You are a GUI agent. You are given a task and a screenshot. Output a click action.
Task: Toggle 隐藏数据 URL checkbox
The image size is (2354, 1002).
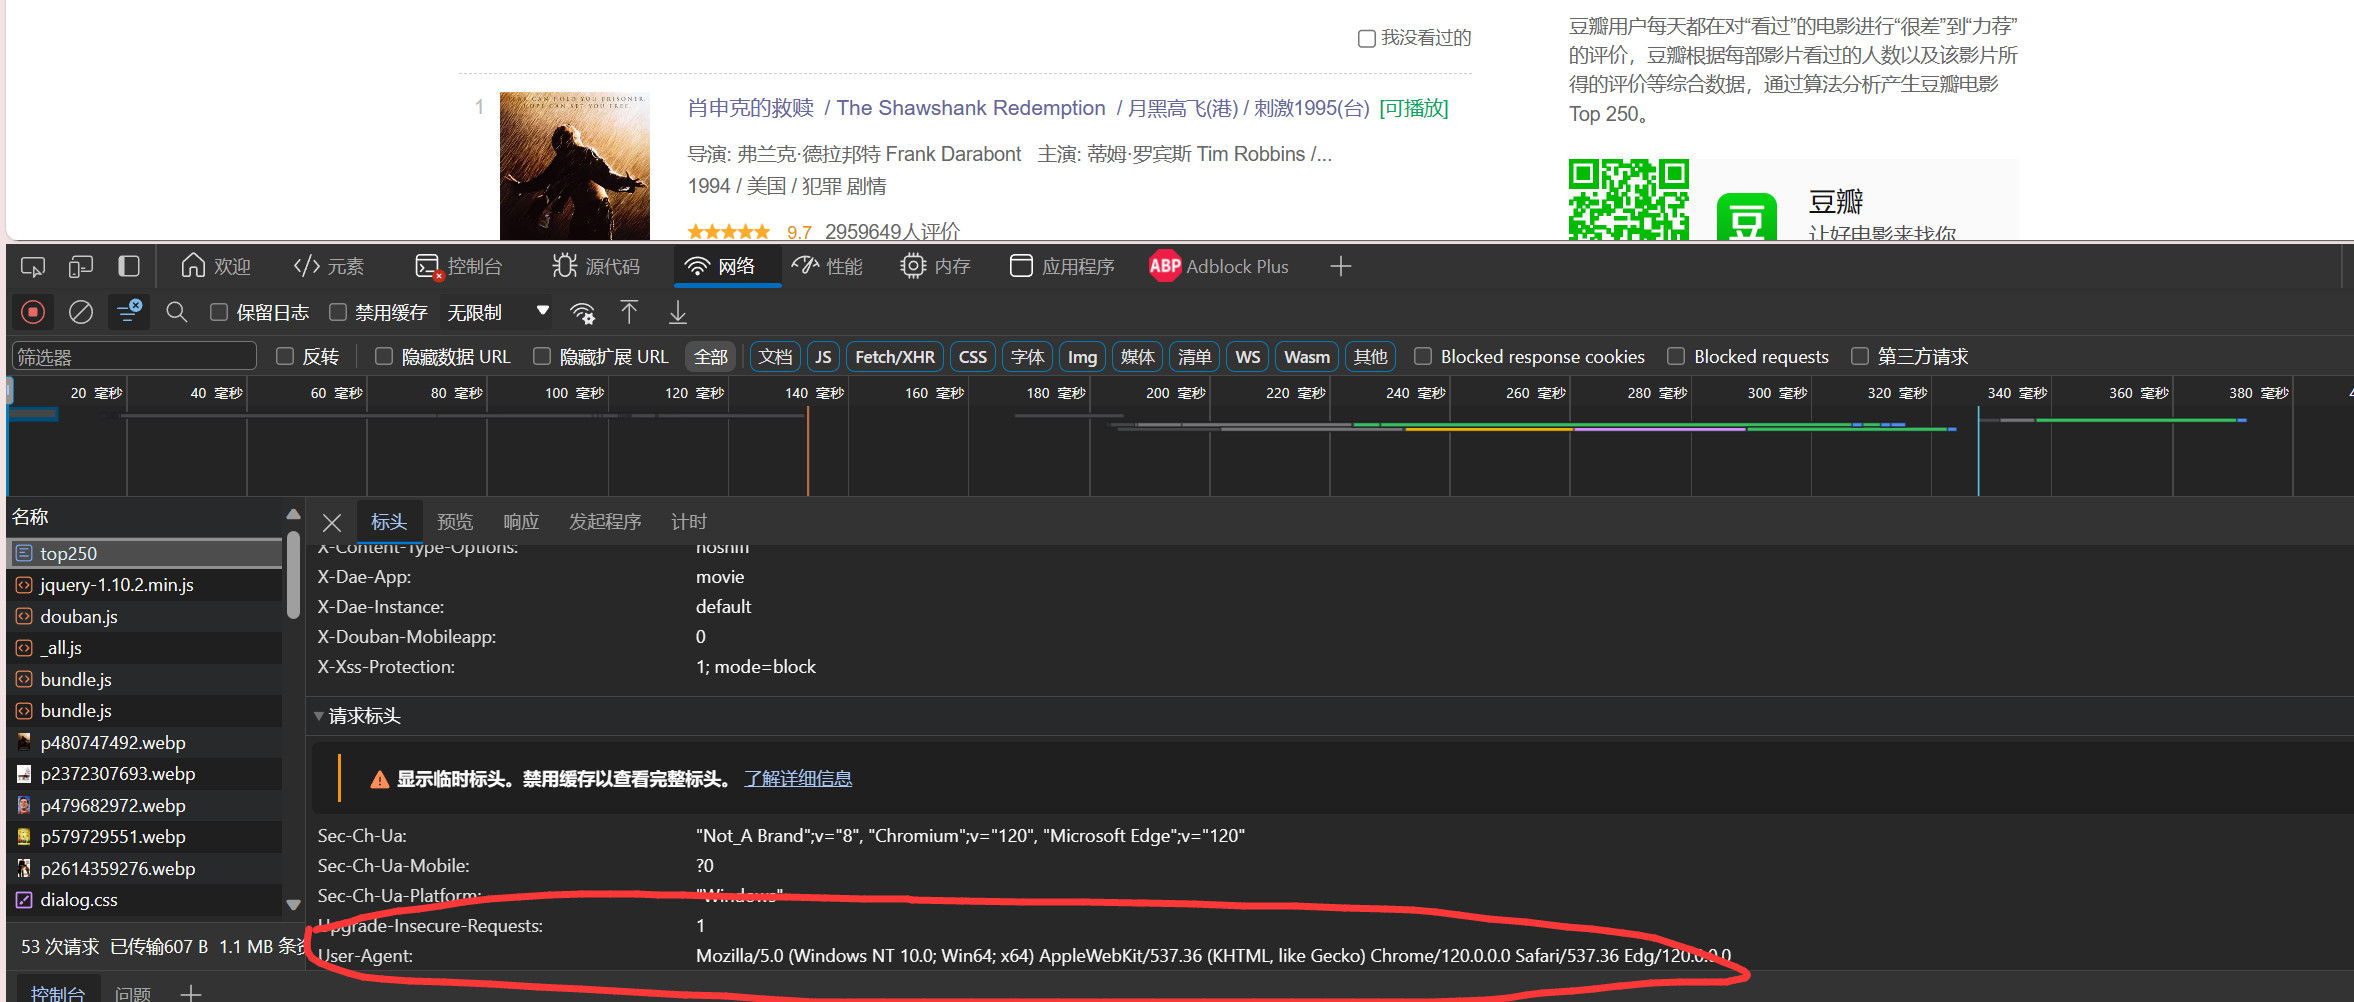[x=384, y=356]
